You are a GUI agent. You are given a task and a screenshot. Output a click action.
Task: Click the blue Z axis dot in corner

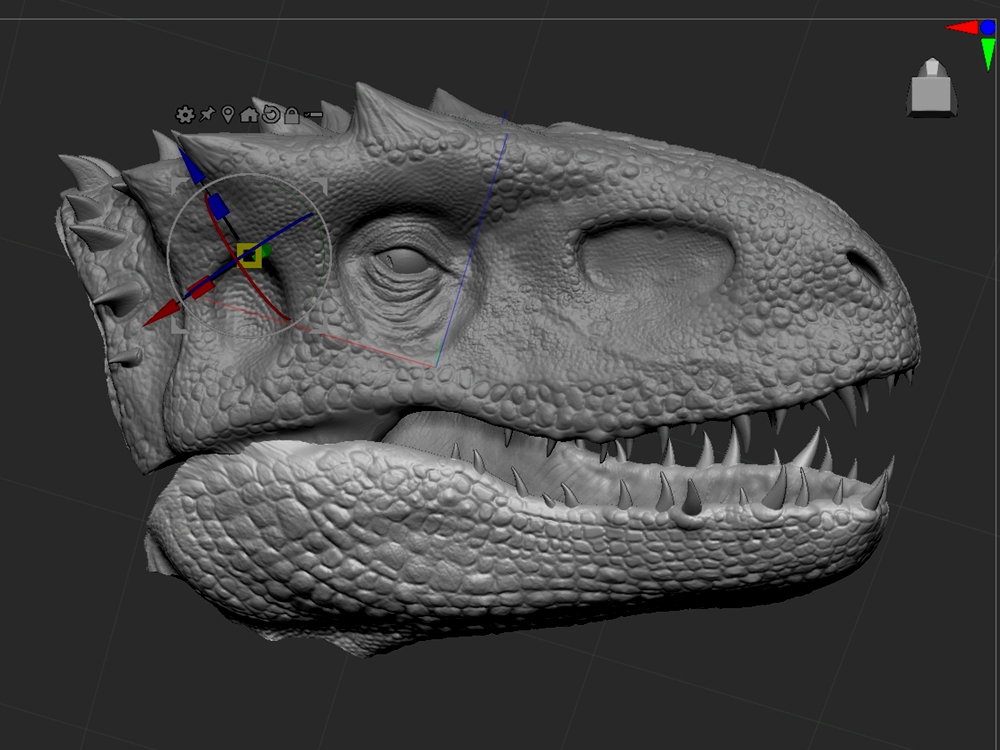click(988, 27)
